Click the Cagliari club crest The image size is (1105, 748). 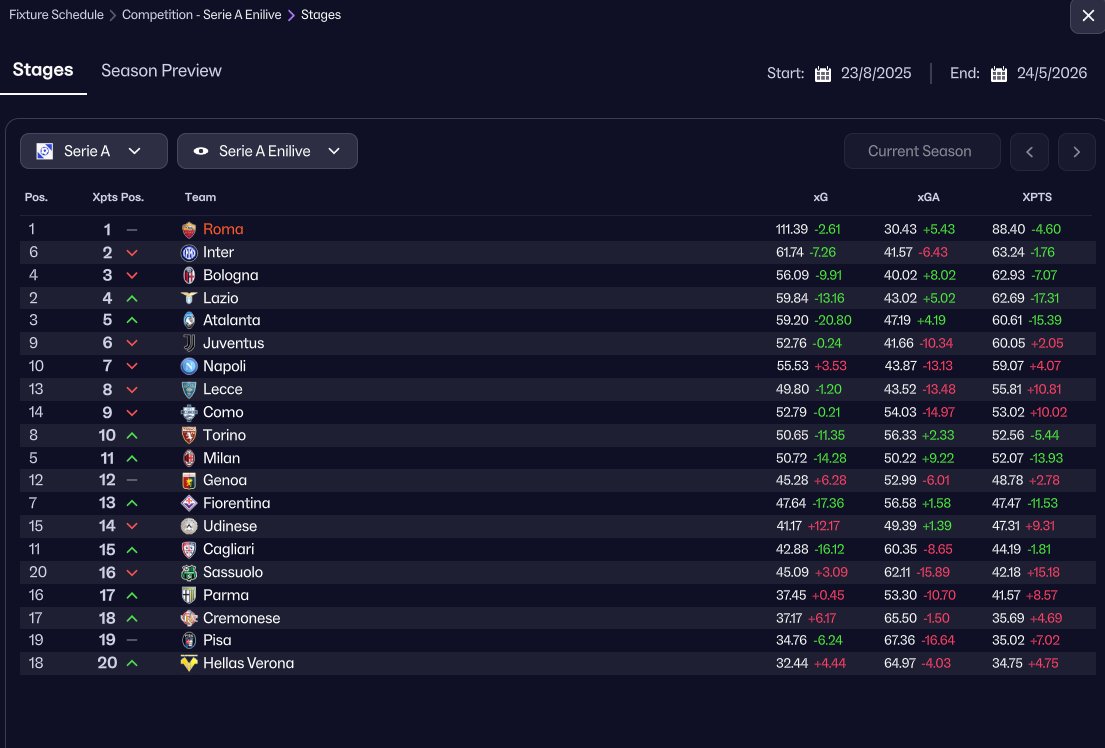[x=189, y=549]
